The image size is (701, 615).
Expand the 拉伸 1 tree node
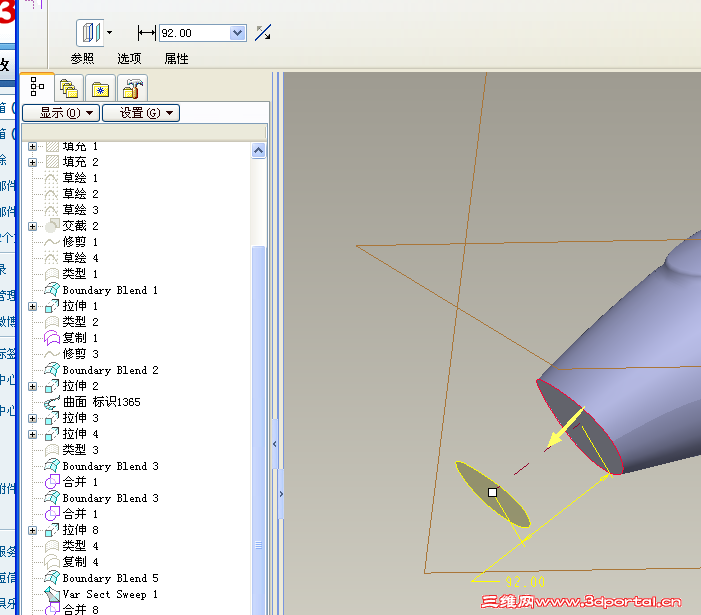click(x=32, y=306)
